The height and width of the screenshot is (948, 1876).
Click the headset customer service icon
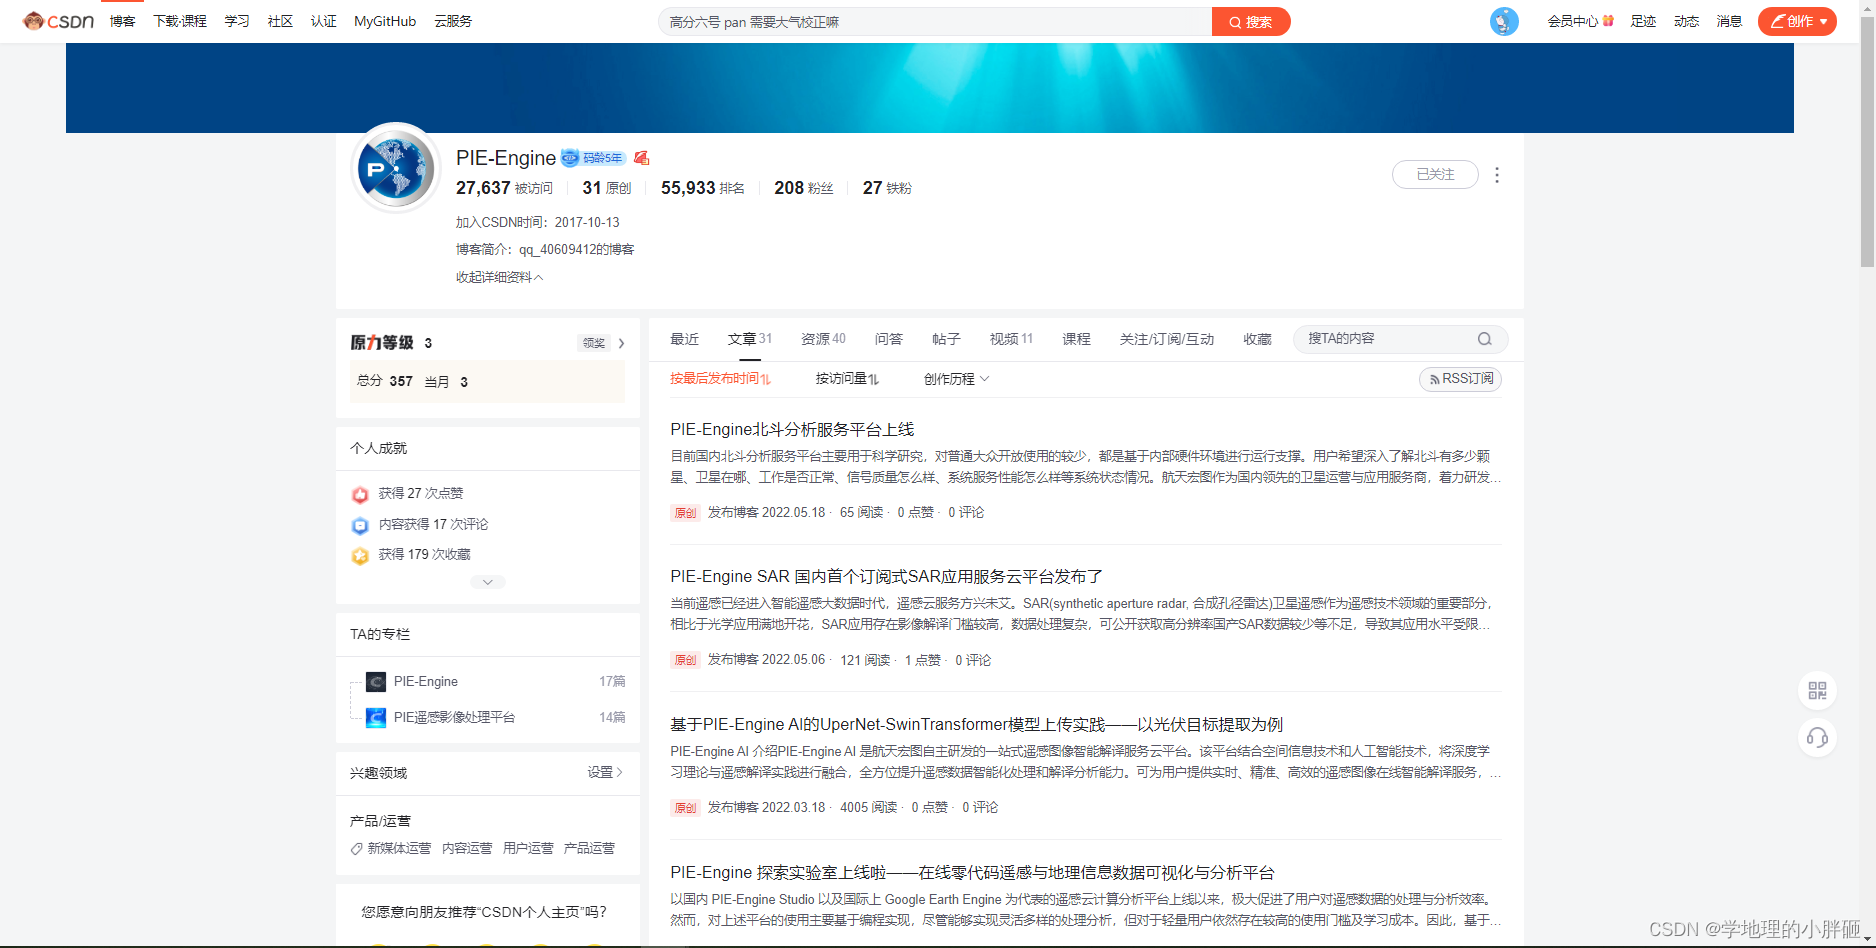(x=1817, y=738)
